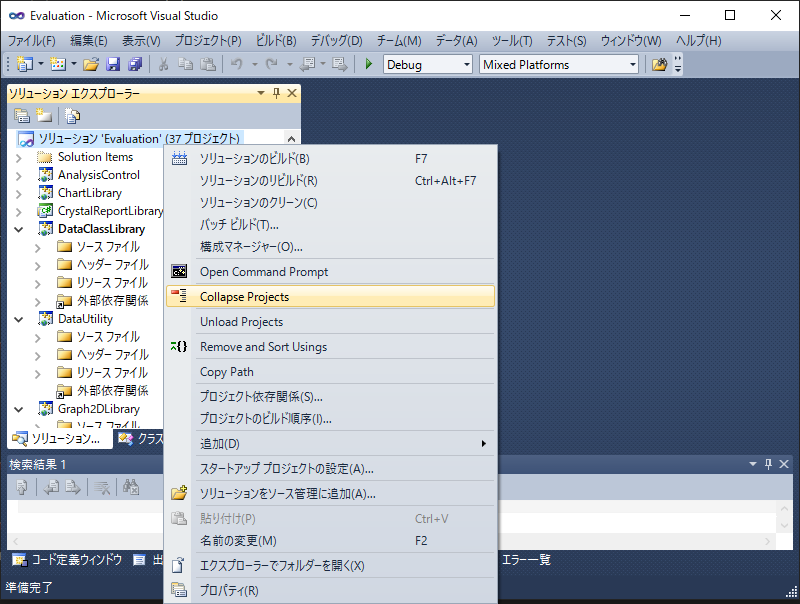Image resolution: width=800 pixels, height=604 pixels.
Task: Select 外部依存関係 under DataUtility
Action: point(103,391)
